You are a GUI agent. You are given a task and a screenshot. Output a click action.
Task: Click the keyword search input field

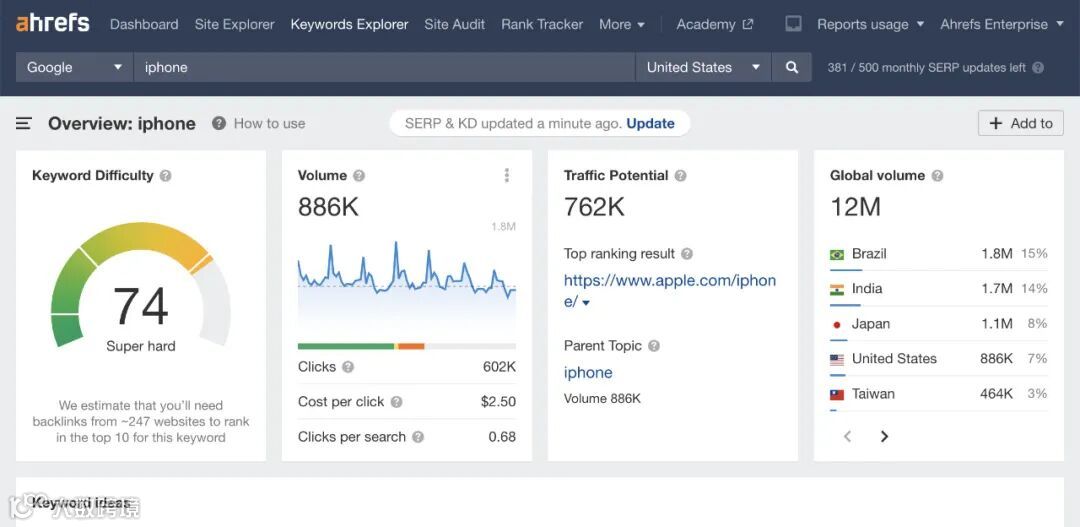click(384, 68)
